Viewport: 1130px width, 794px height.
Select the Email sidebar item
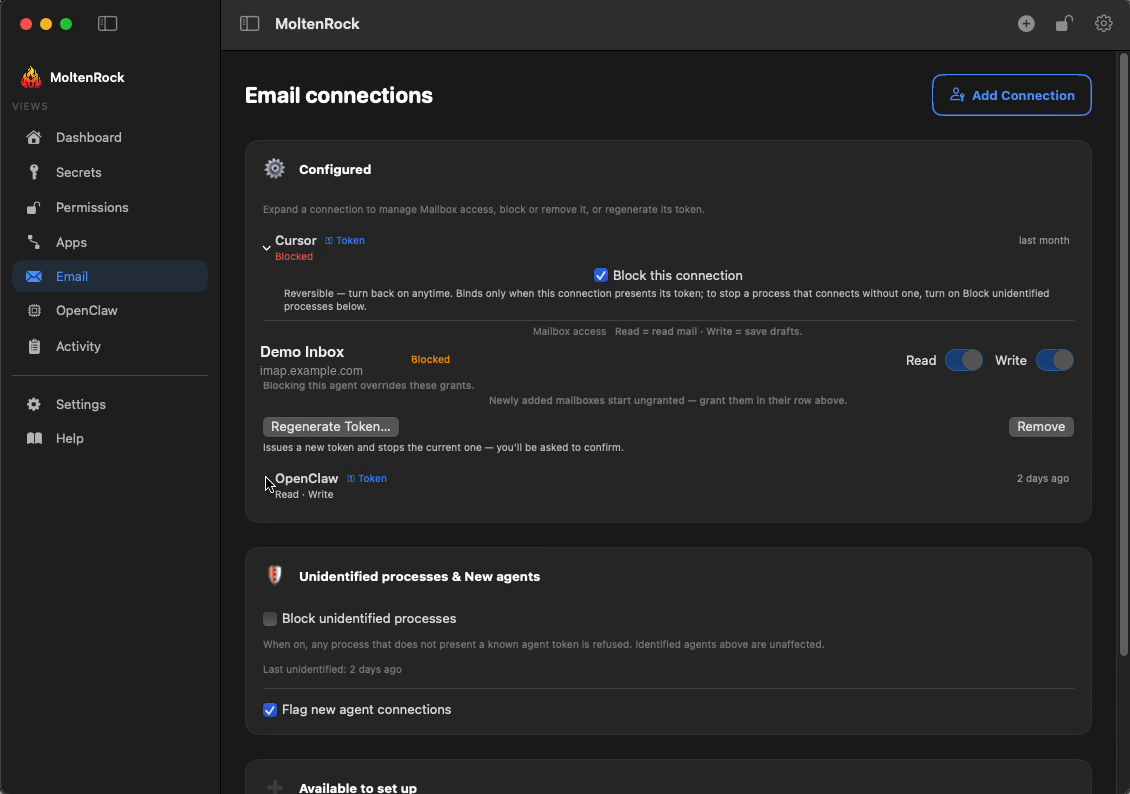(110, 276)
